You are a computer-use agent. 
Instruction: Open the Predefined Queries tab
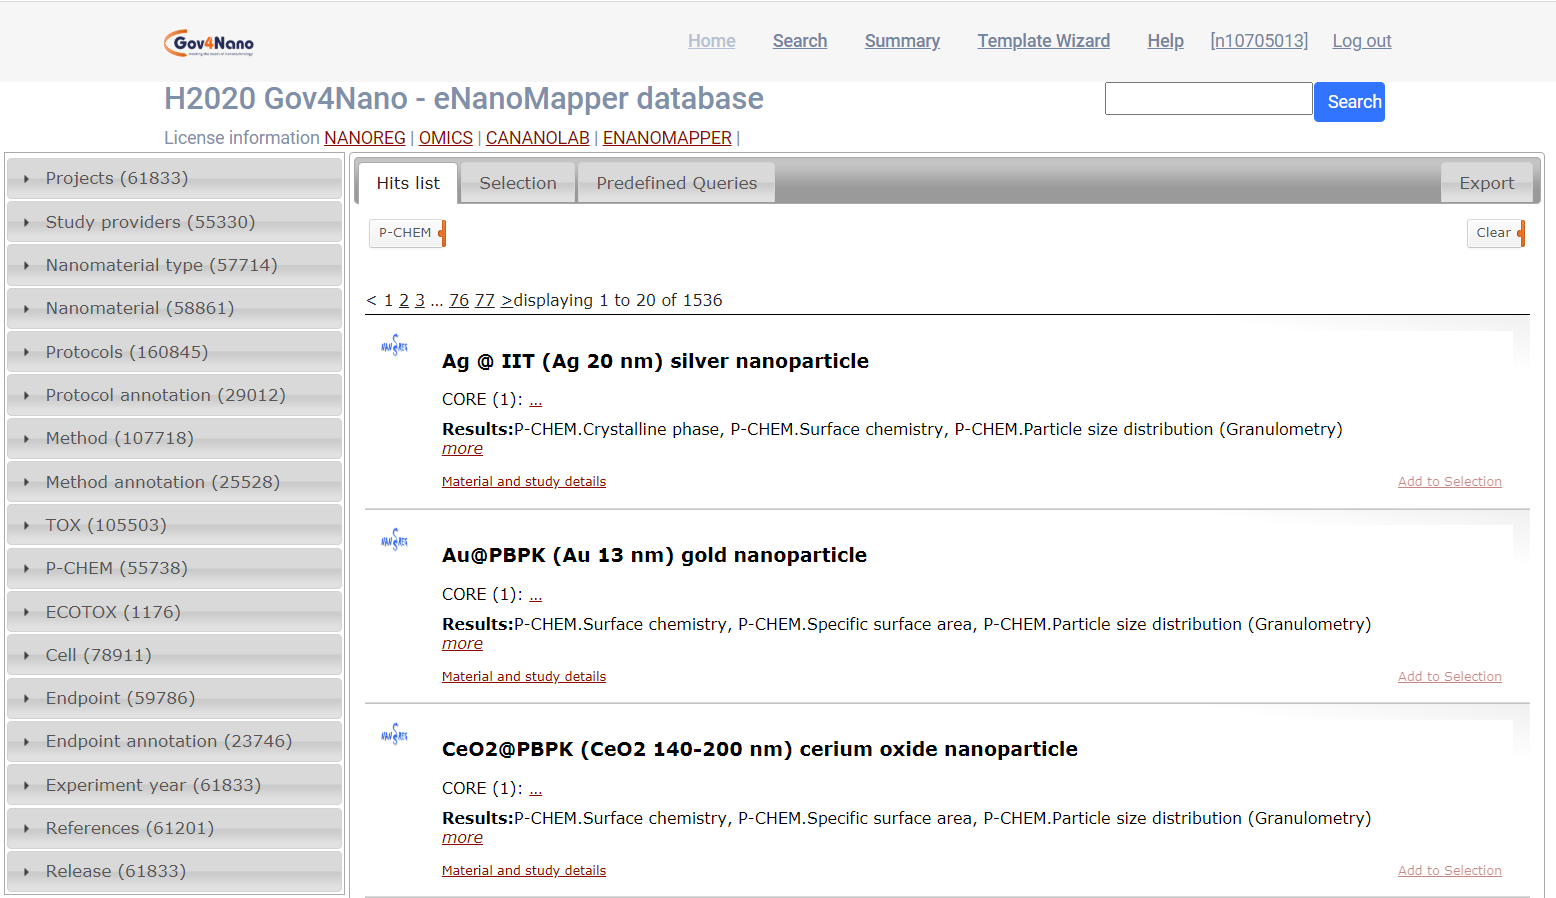click(676, 183)
